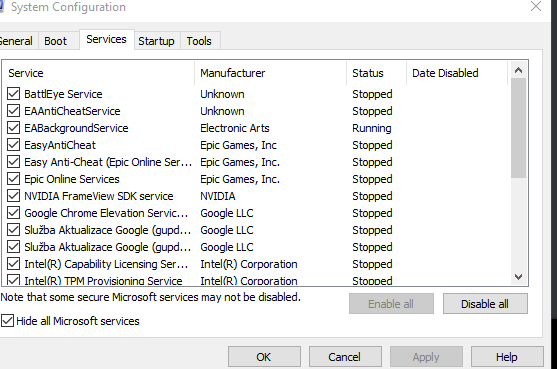The height and width of the screenshot is (369, 557).
Task: Select the NVIDIA manufacturer cell
Action: click(x=218, y=196)
